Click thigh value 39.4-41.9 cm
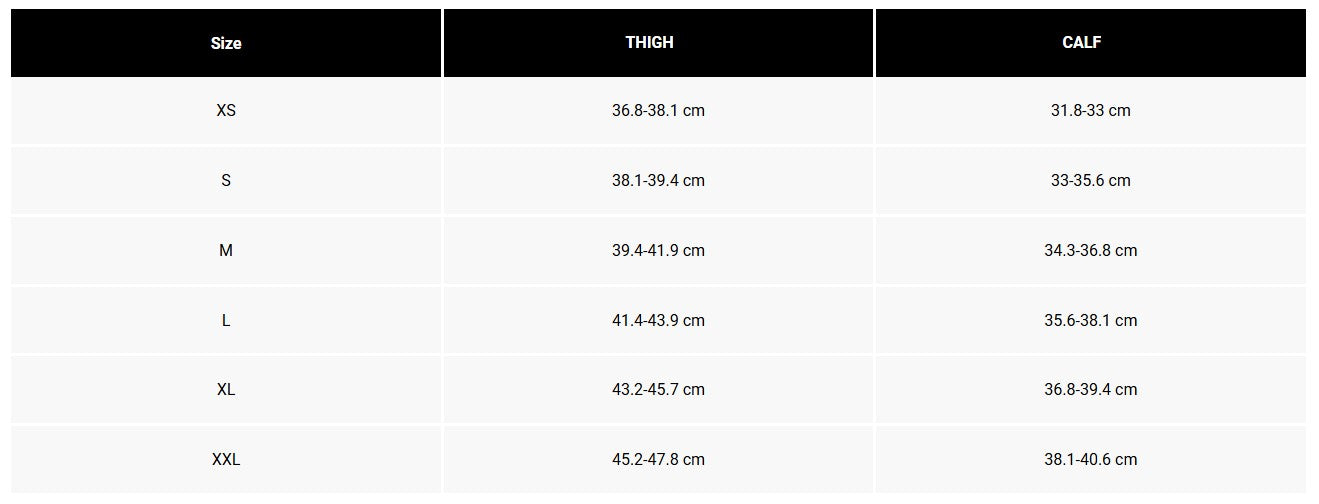The width and height of the screenshot is (1319, 504). click(658, 250)
